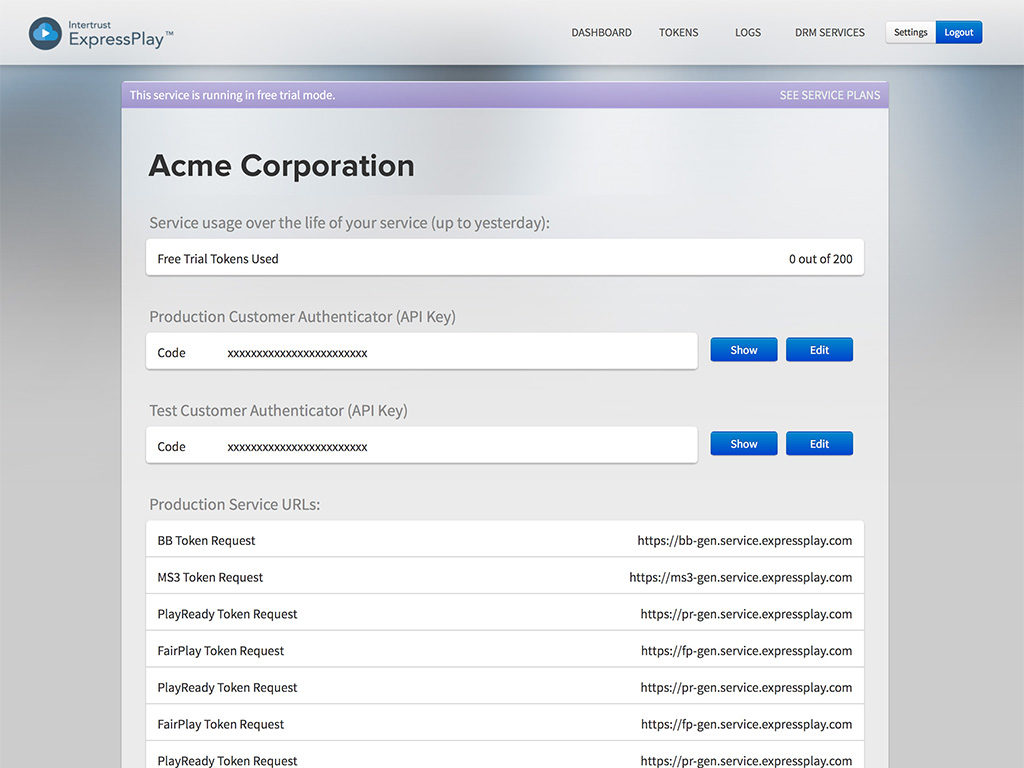Viewport: 1024px width, 768px height.
Task: Click the ms3-gen.service.expressplay.com URL
Action: pos(741,577)
